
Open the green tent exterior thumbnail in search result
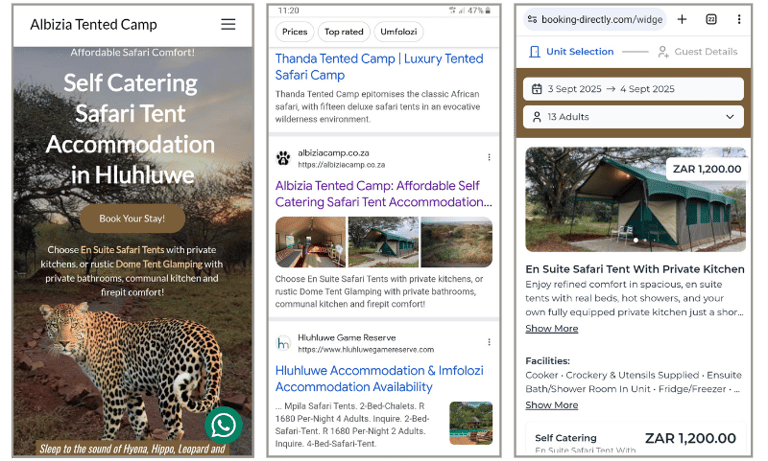(383, 242)
